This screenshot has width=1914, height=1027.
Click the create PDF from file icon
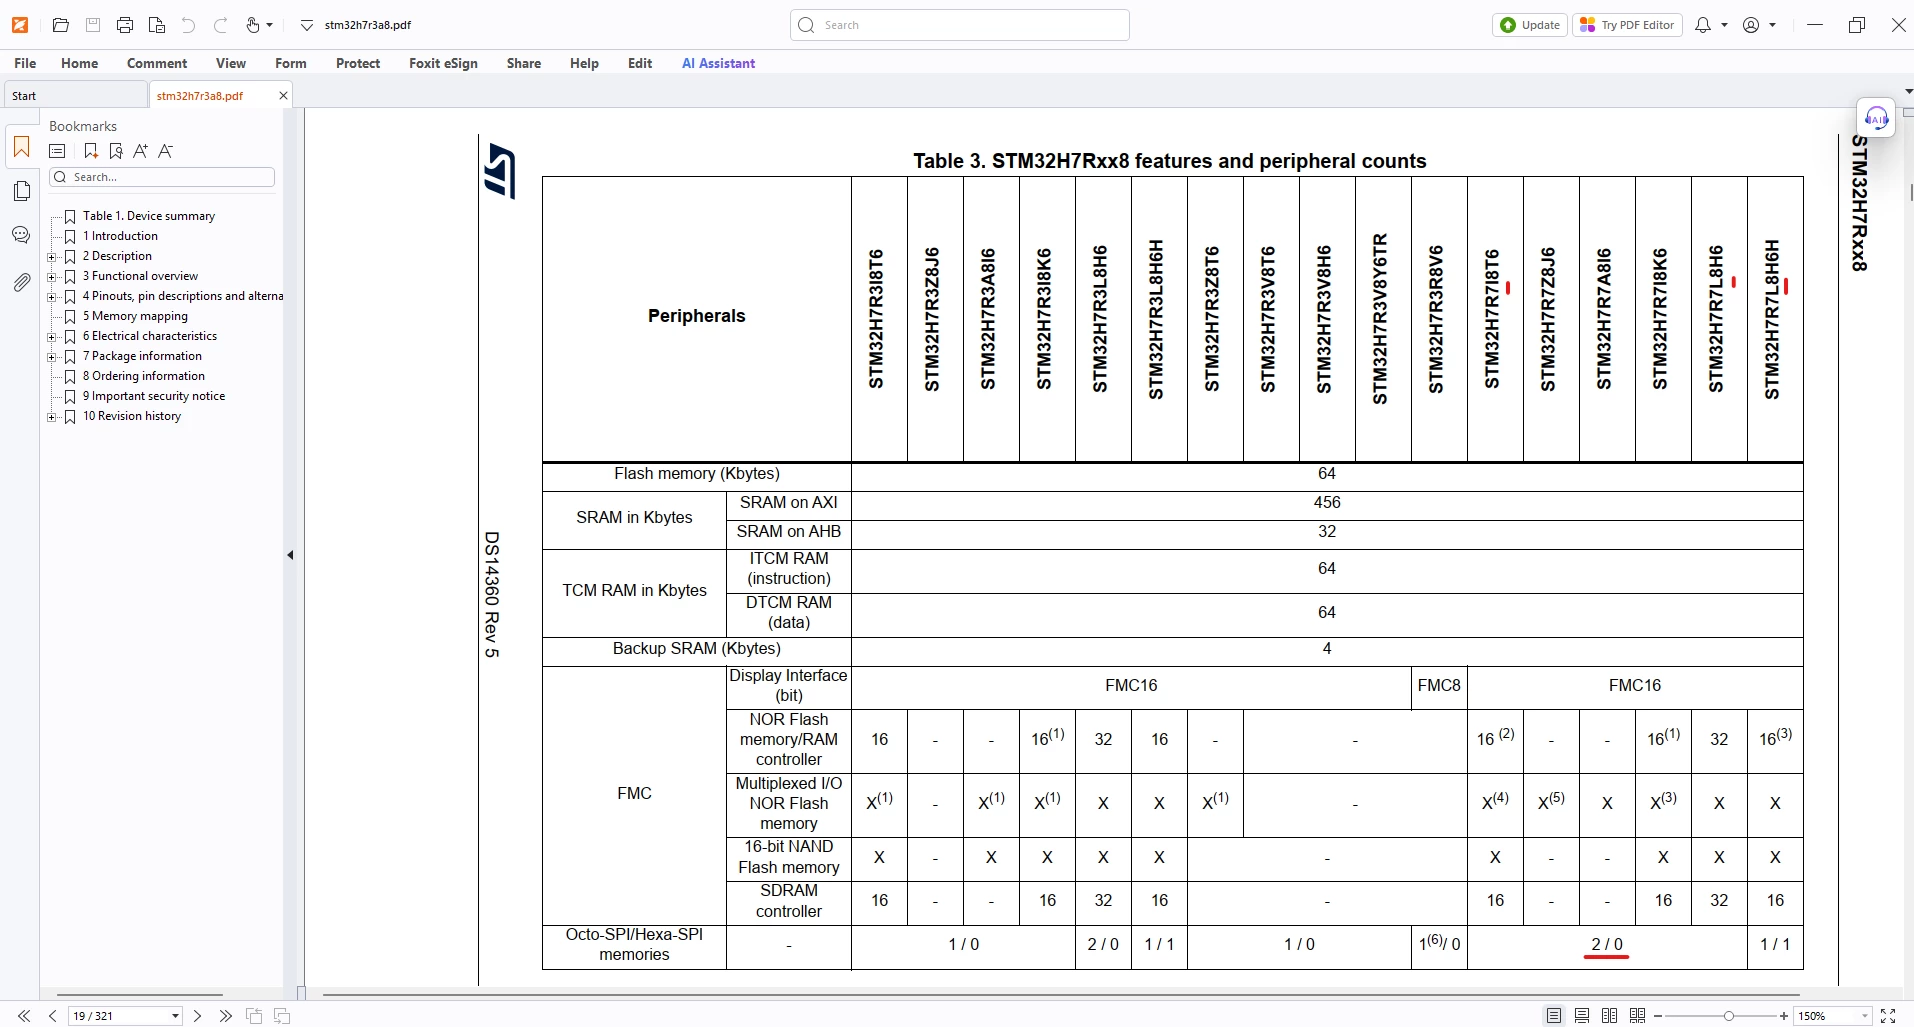pos(157,25)
